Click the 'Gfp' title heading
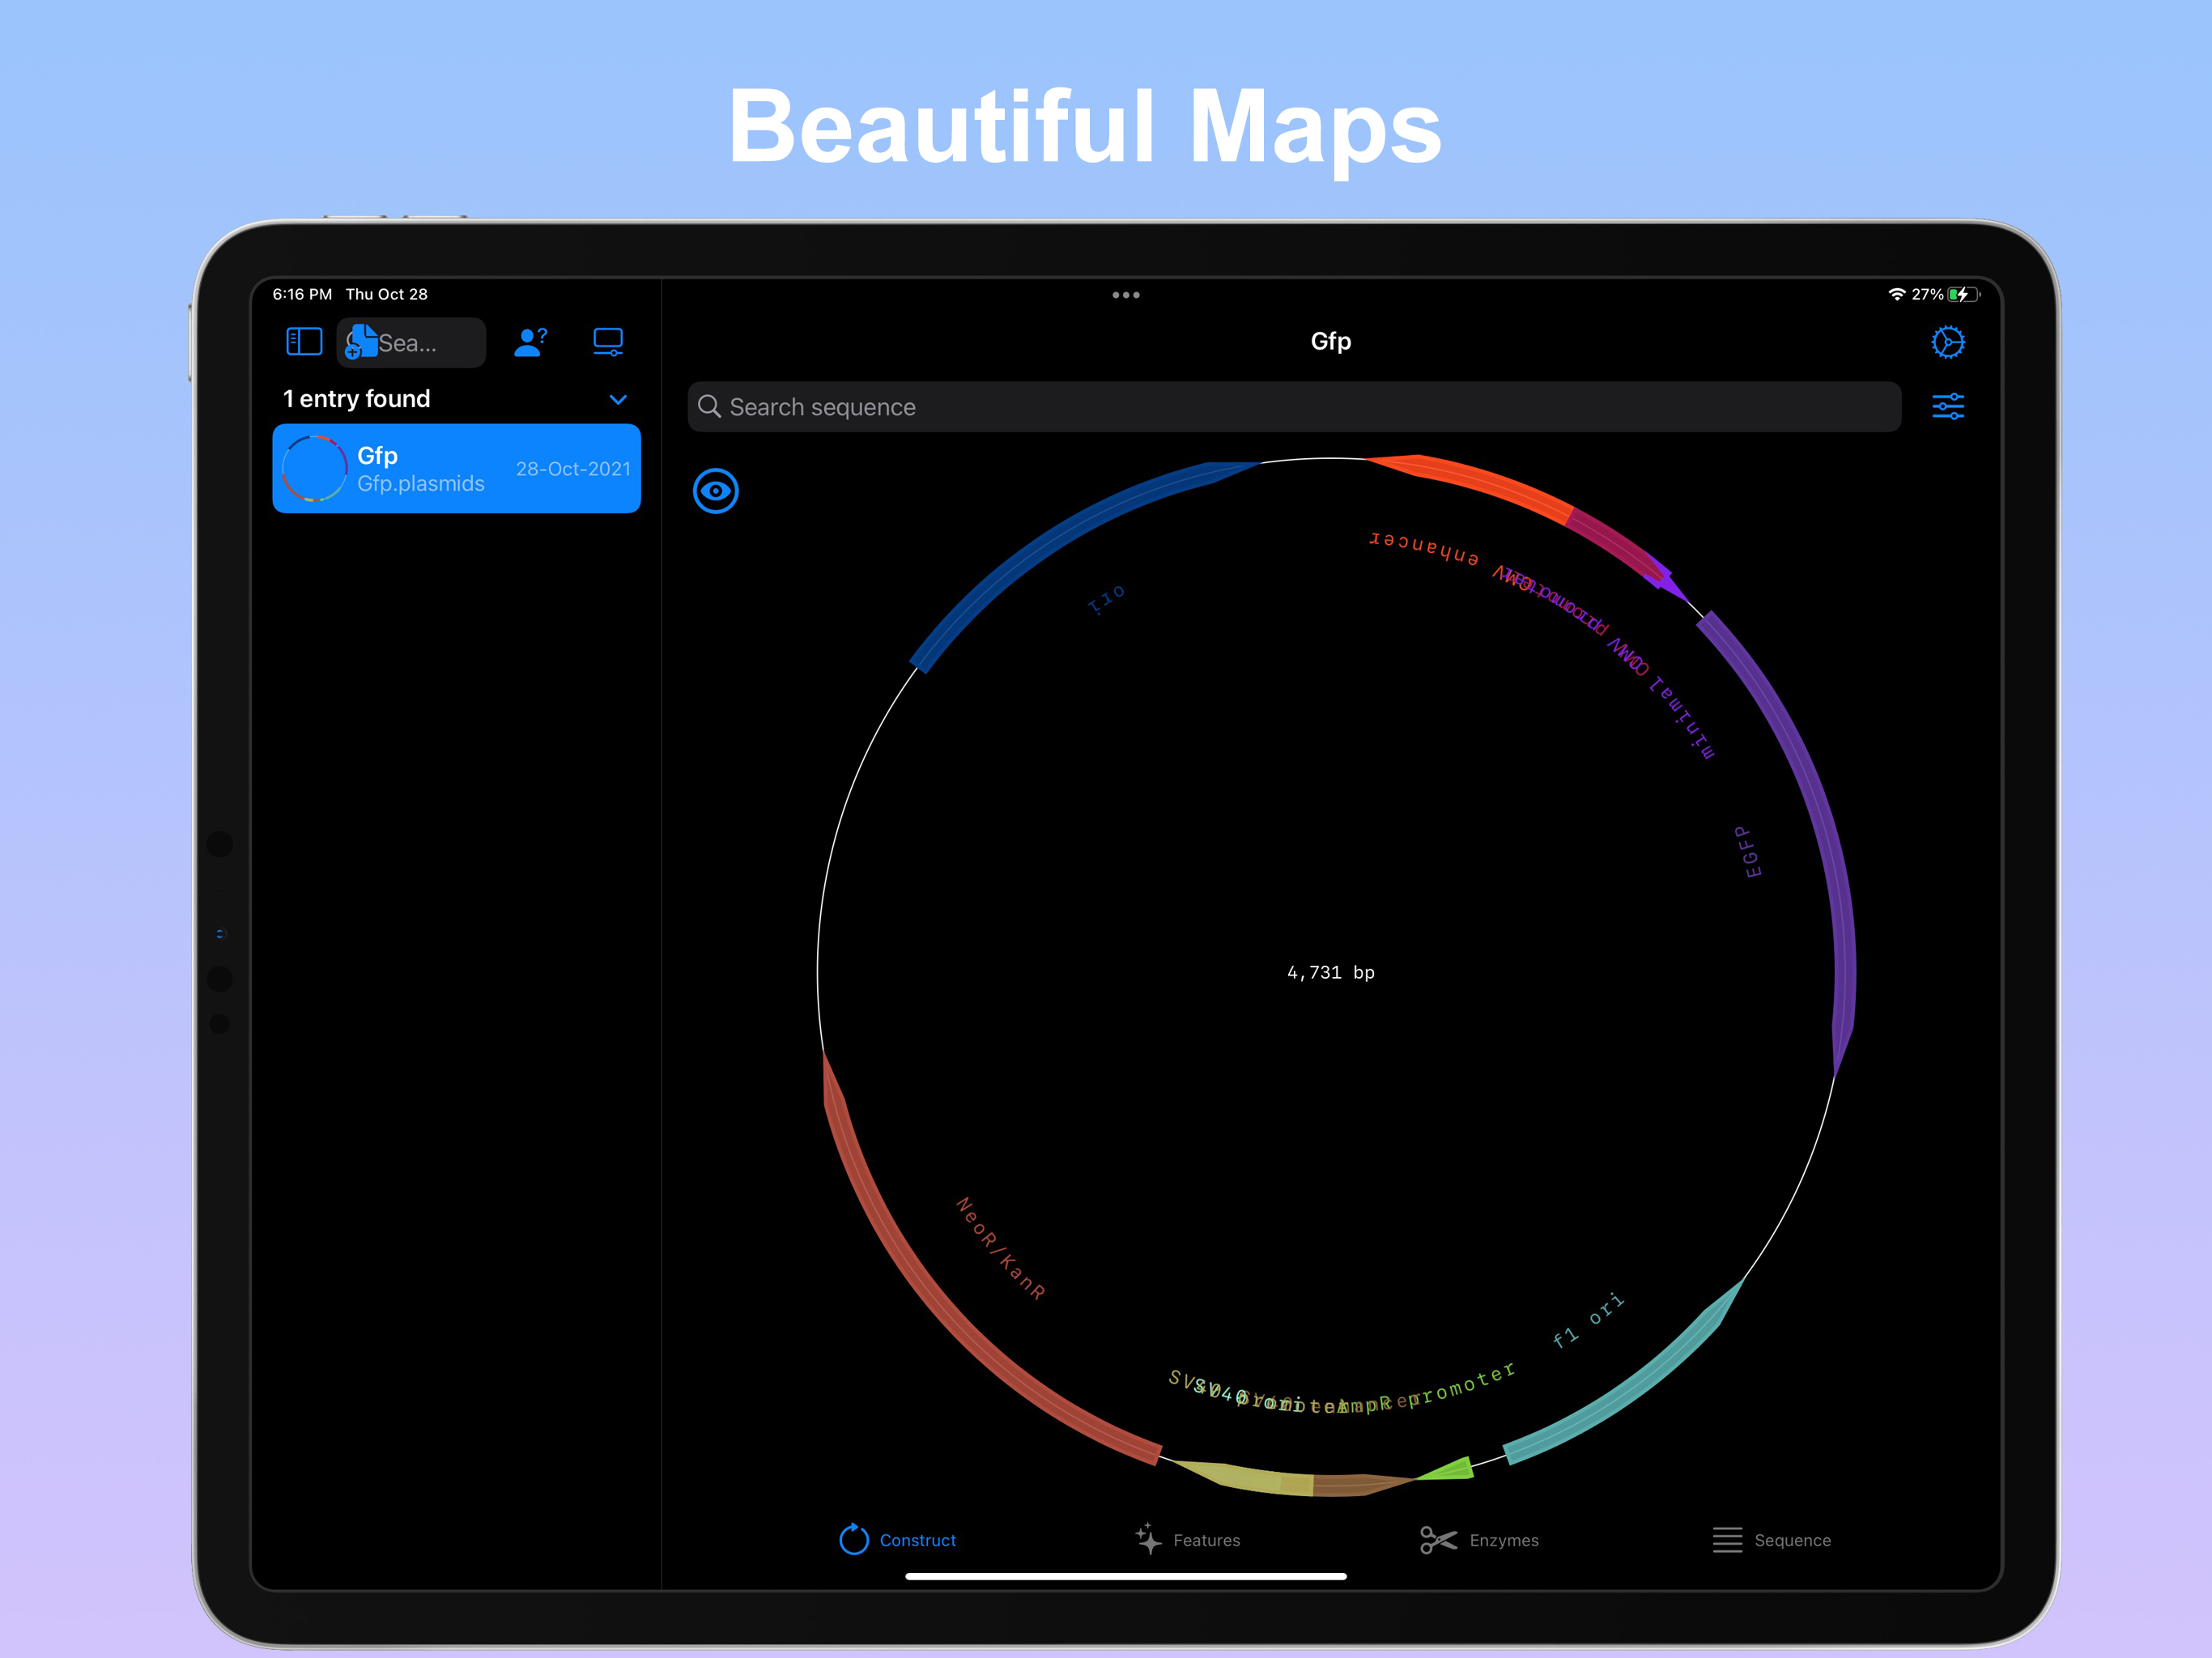Screen dimensions: 2212x1658 point(1330,341)
